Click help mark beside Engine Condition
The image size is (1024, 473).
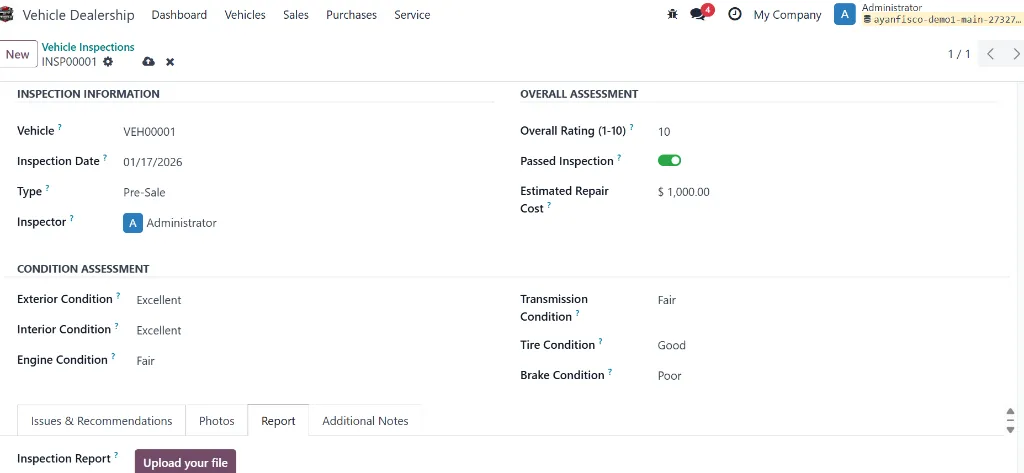pyautogui.click(x=113, y=356)
